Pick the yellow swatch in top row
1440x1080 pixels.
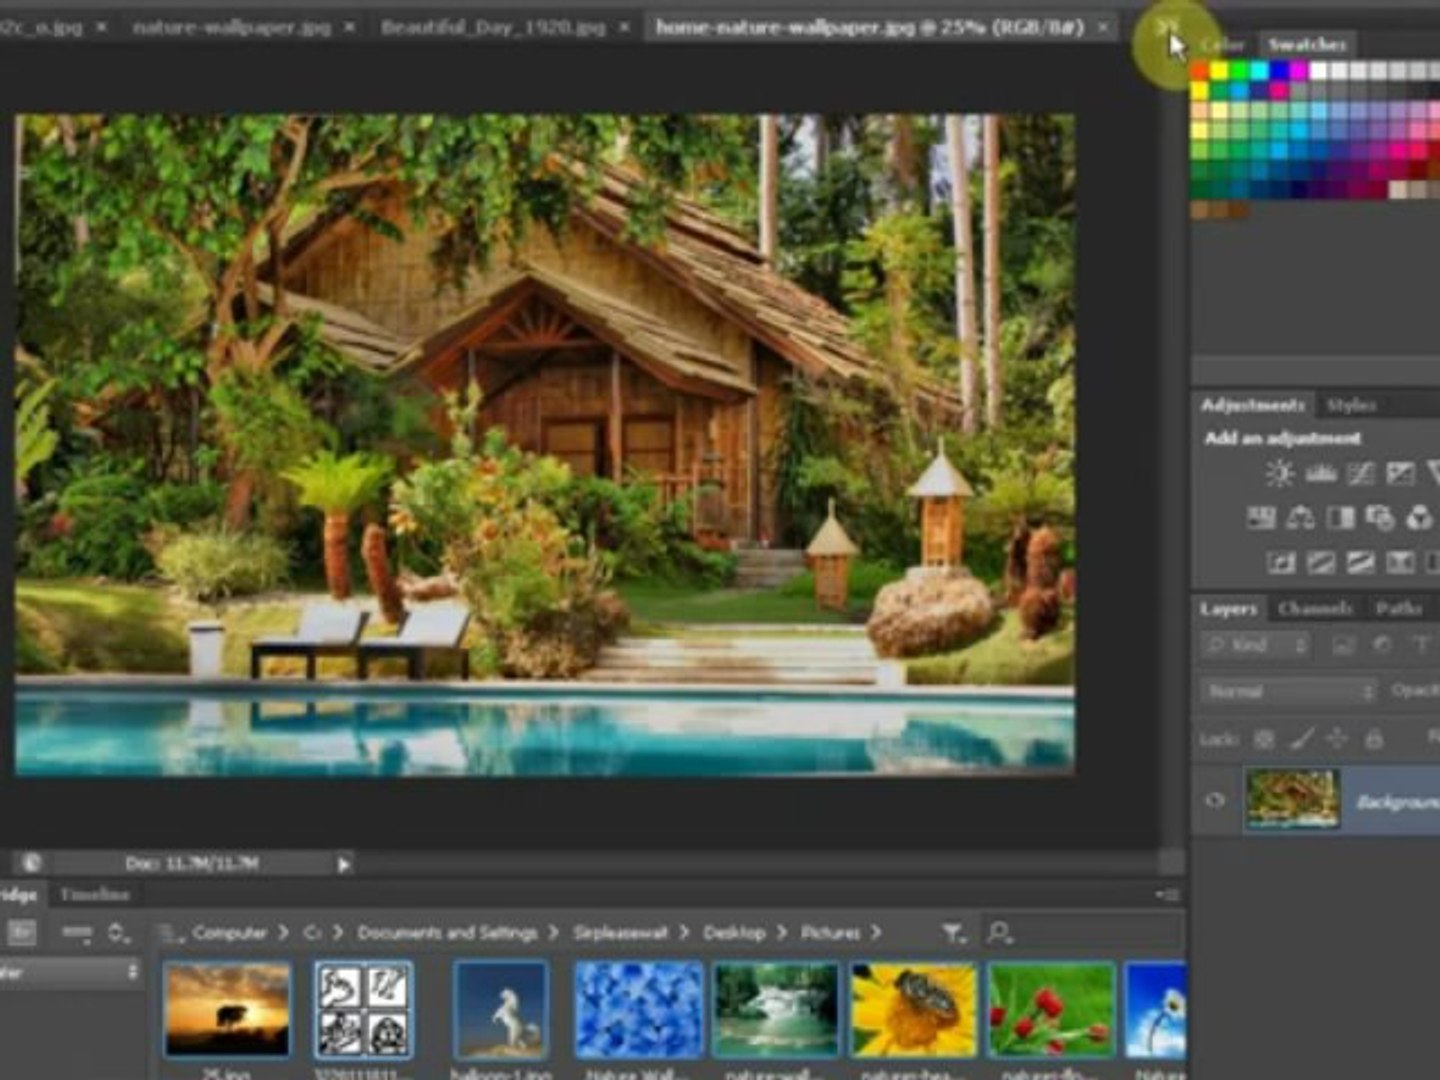coord(1219,71)
